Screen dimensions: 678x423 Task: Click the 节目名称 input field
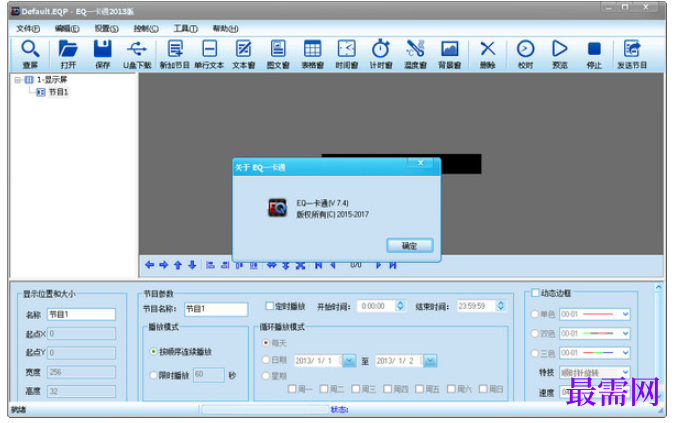[x=216, y=309]
